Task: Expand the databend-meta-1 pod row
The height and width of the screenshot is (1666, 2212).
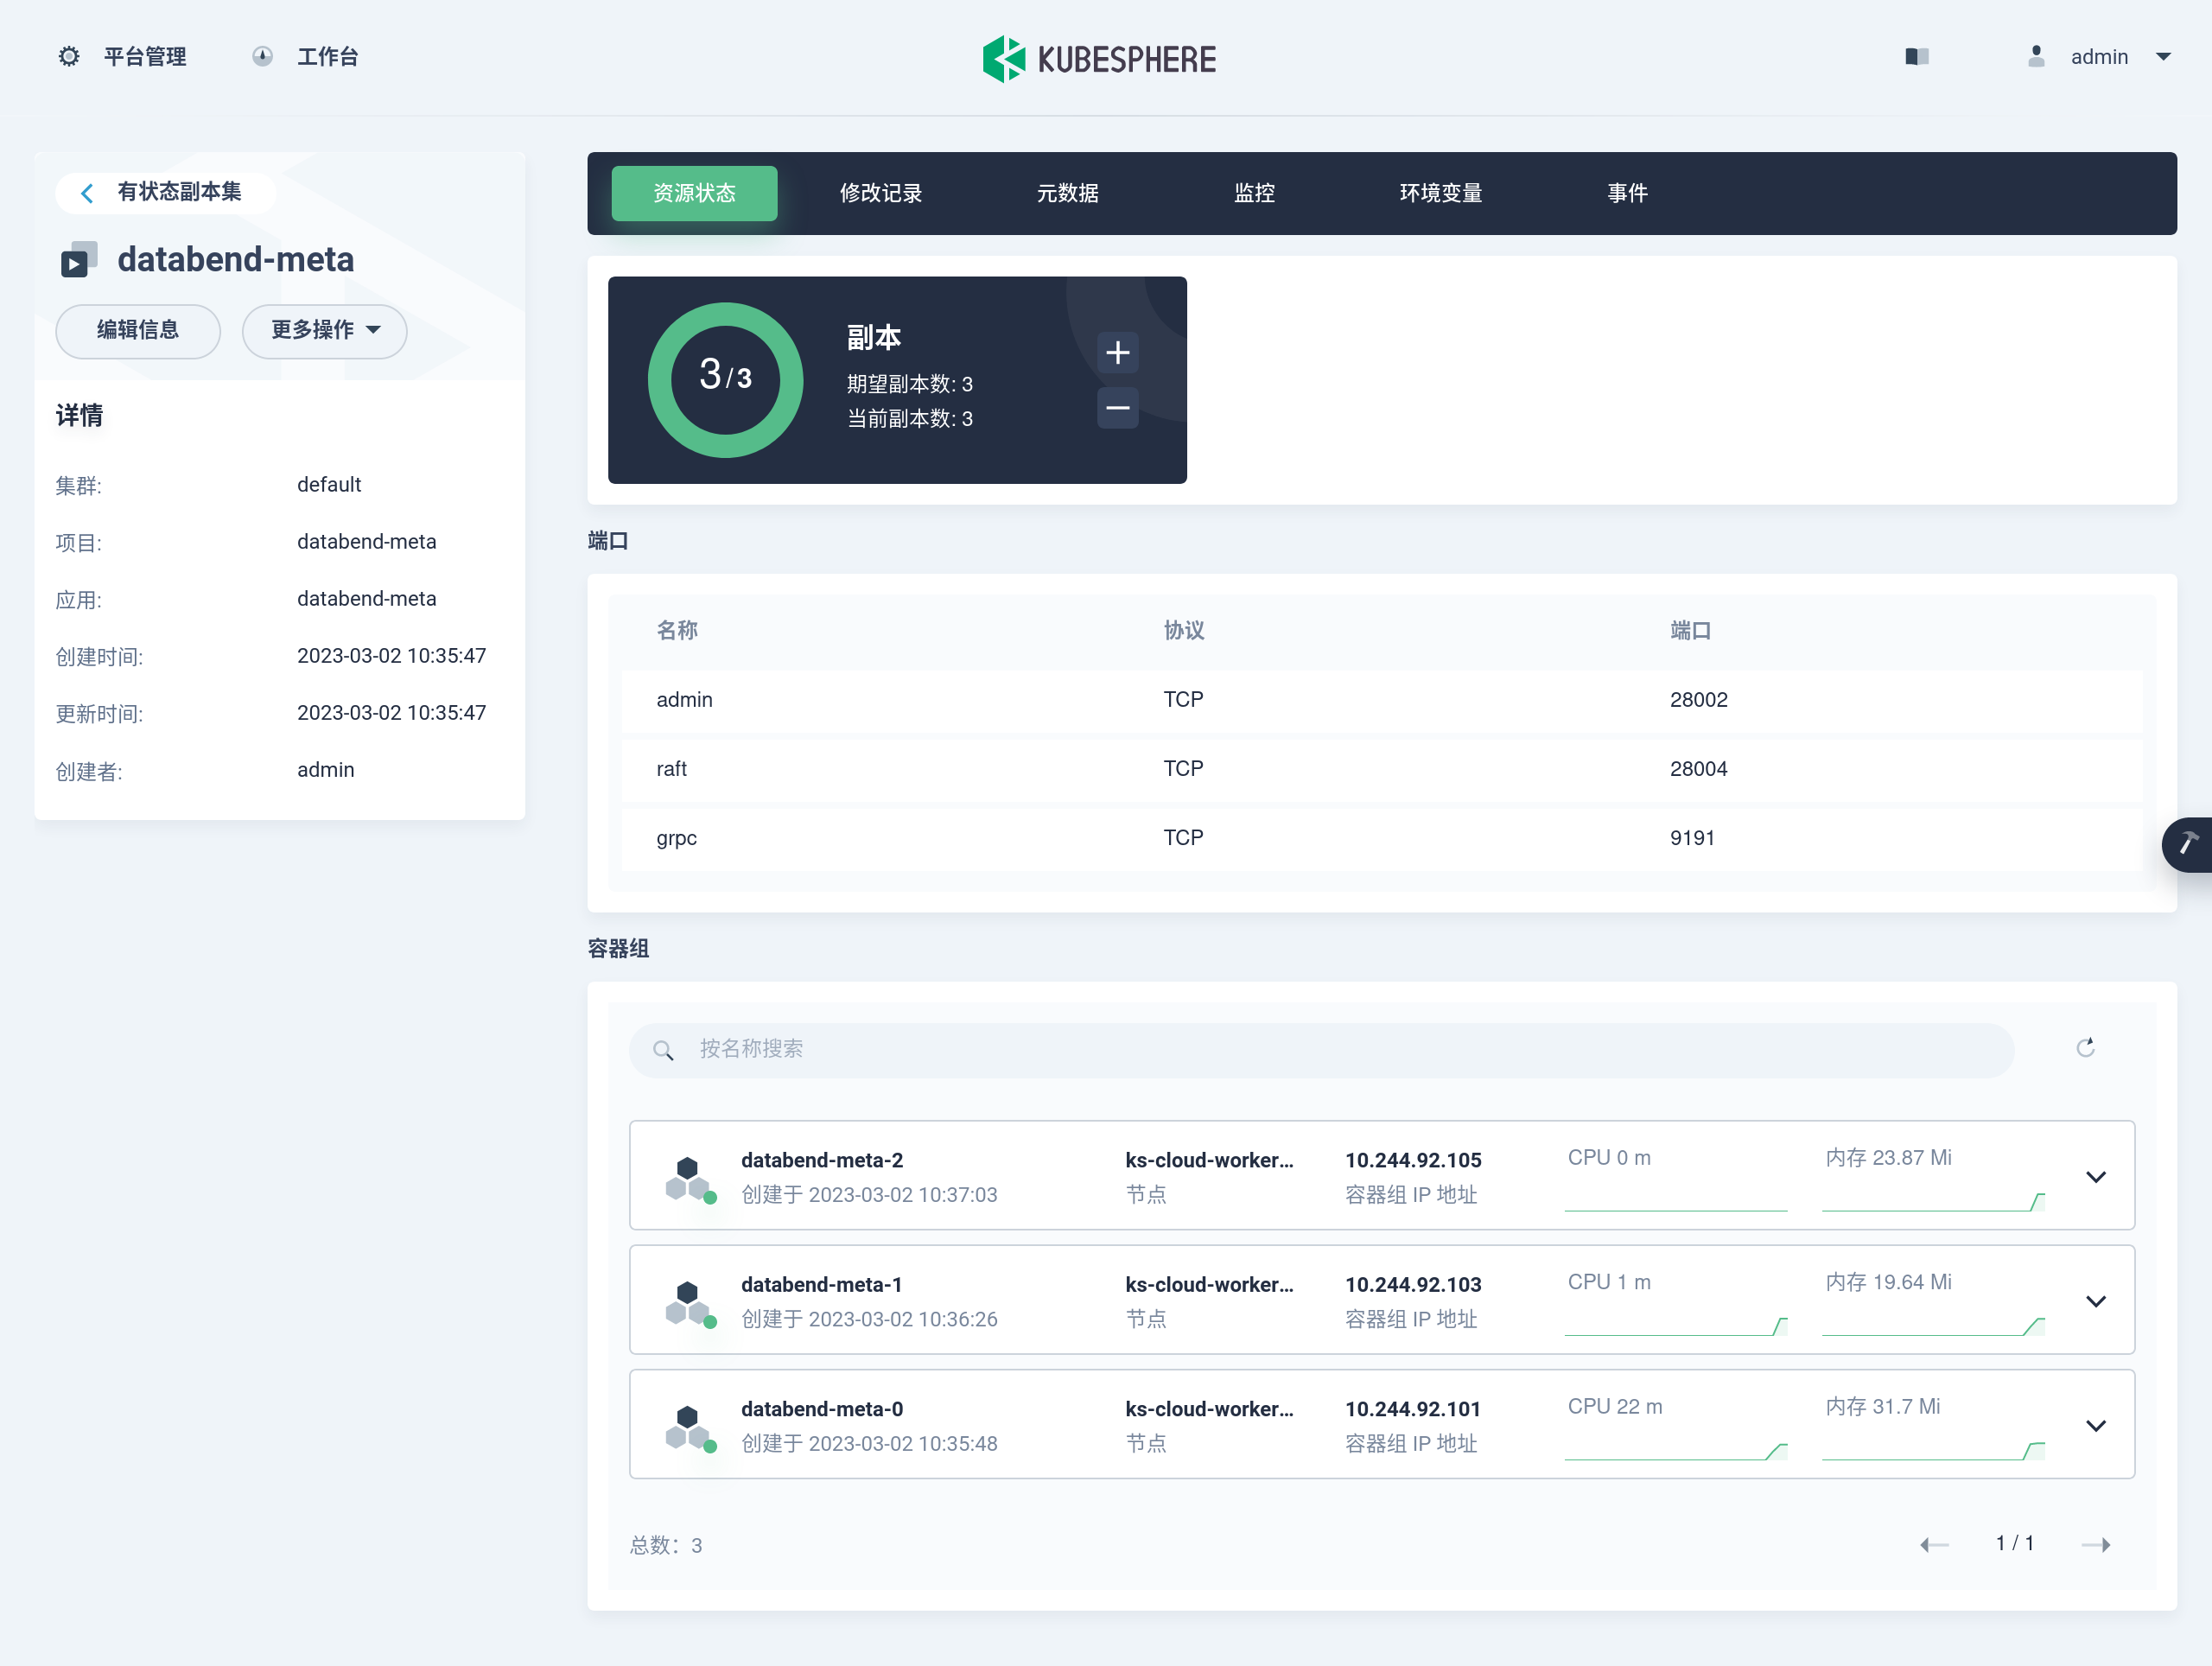Action: [2096, 1301]
